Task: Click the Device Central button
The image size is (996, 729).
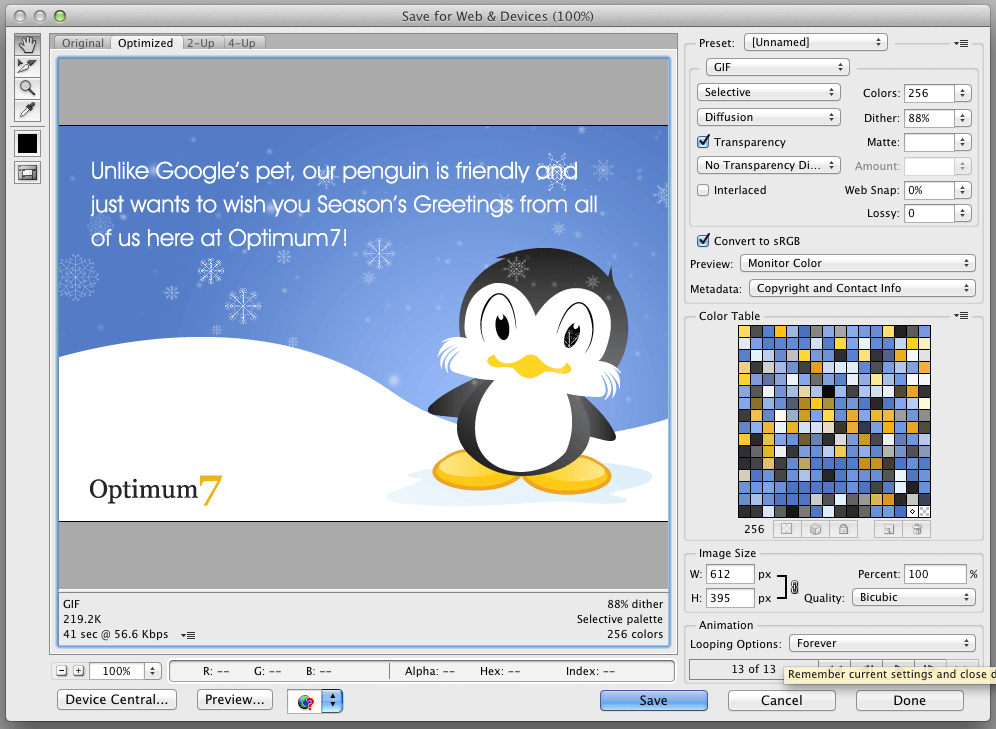Action: pyautogui.click(x=117, y=700)
